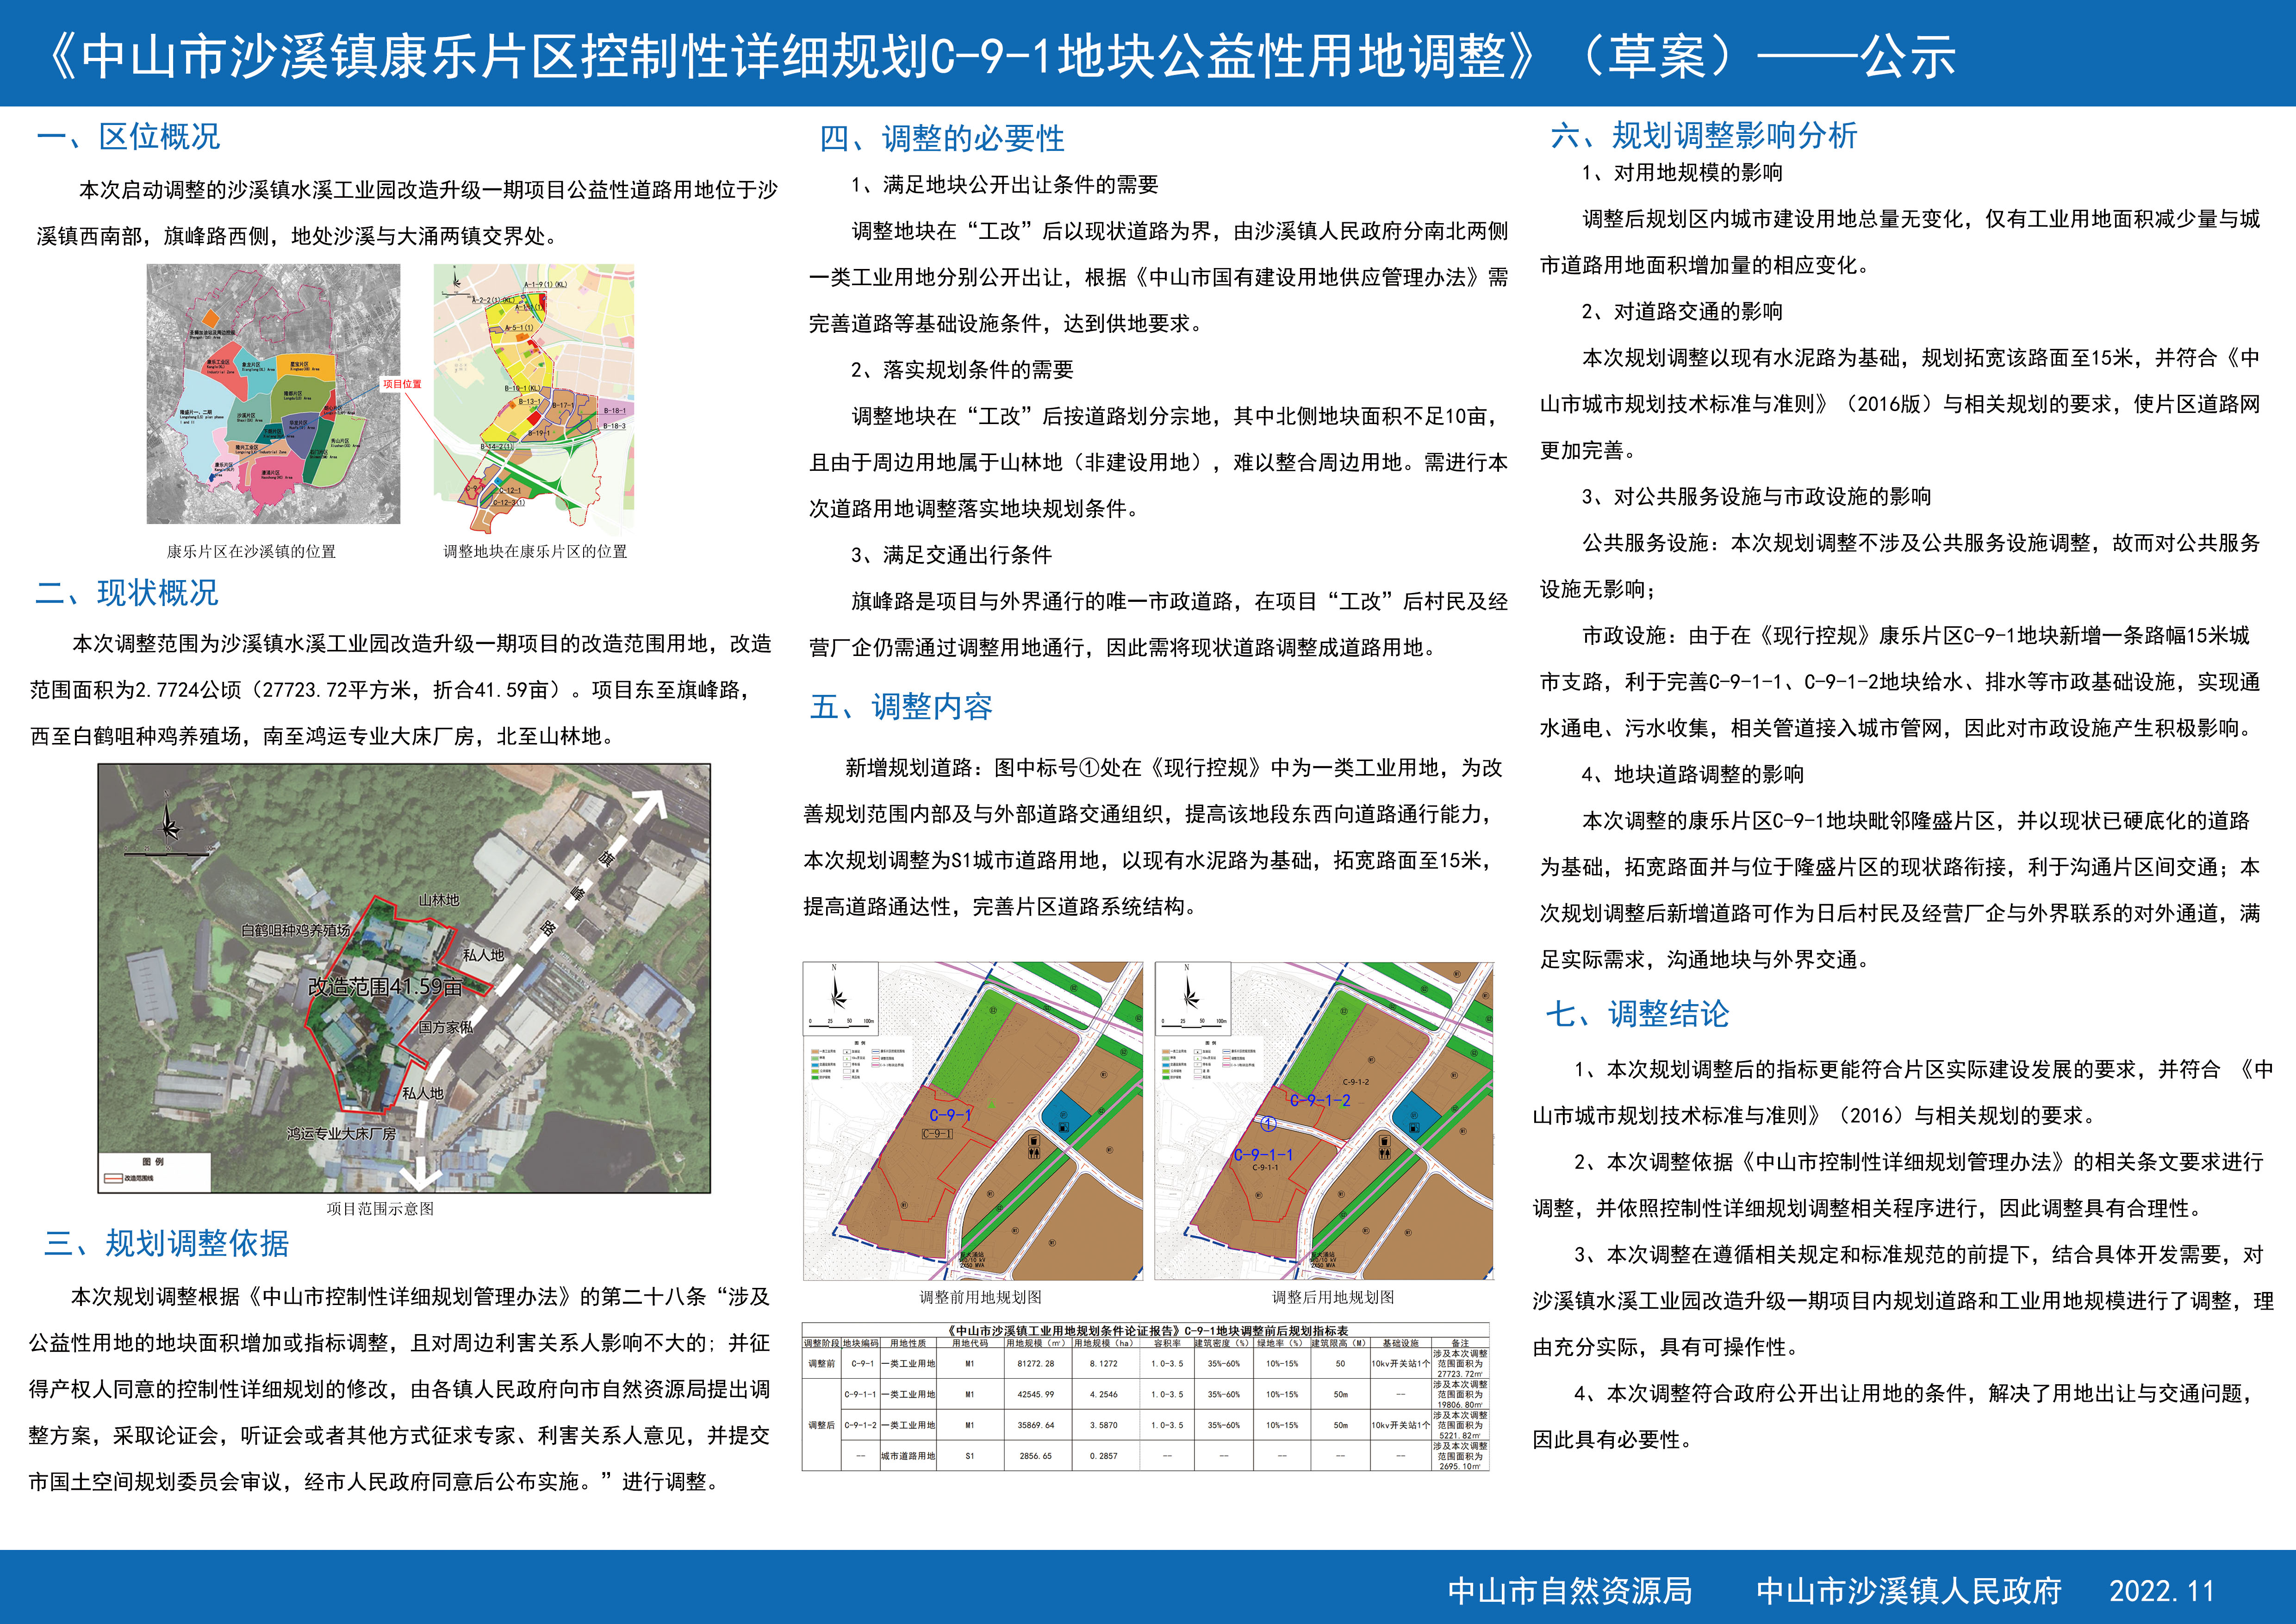This screenshot has height=1624, width=2296.
Task: Select the 一、区位概况 heading
Action: click(x=128, y=137)
